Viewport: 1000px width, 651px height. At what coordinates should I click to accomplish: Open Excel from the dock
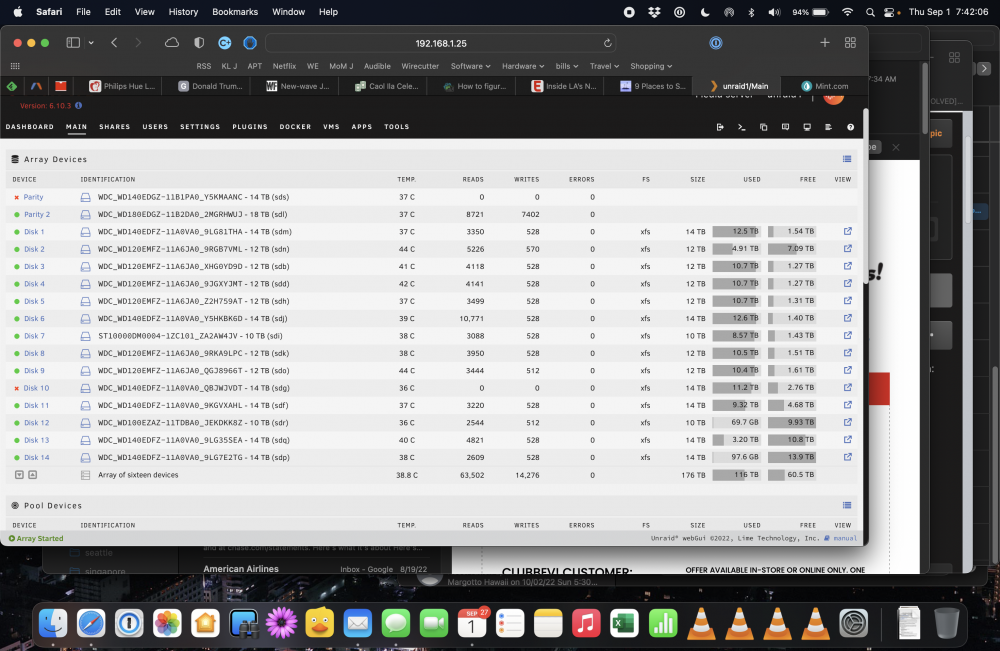tap(624, 623)
